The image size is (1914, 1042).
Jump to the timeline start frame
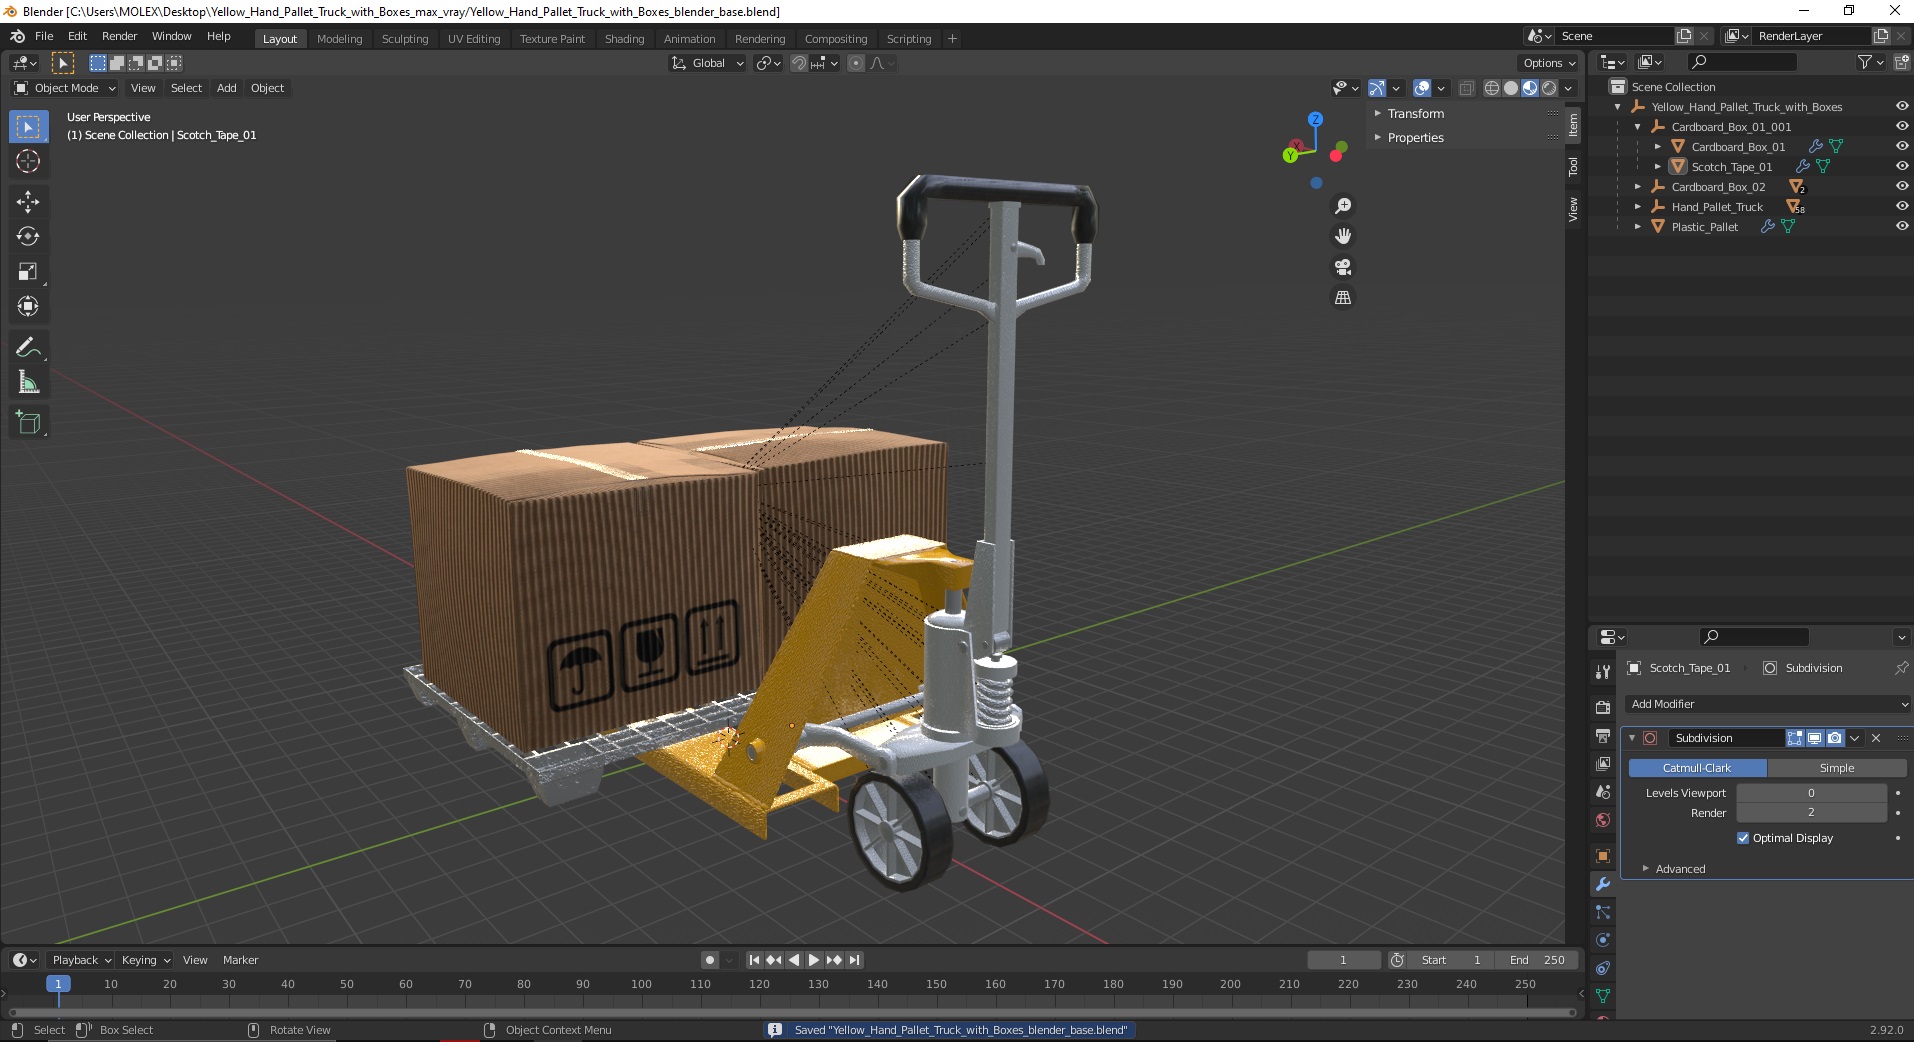tap(754, 960)
